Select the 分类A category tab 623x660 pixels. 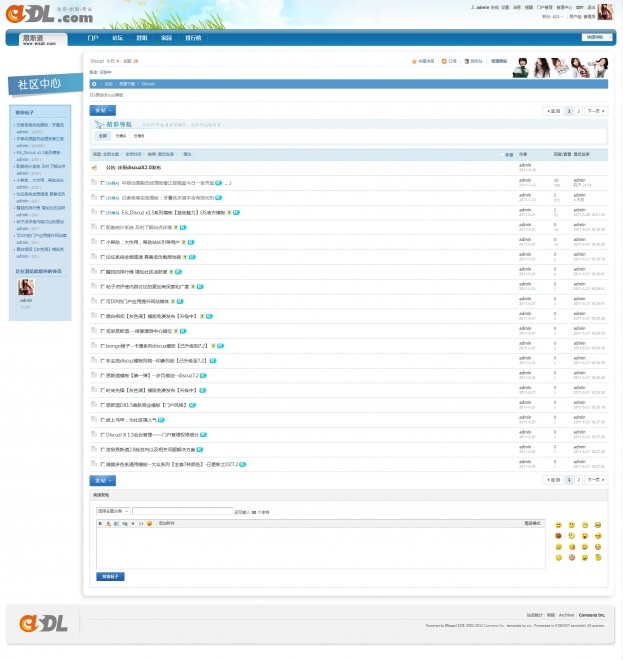click(121, 136)
